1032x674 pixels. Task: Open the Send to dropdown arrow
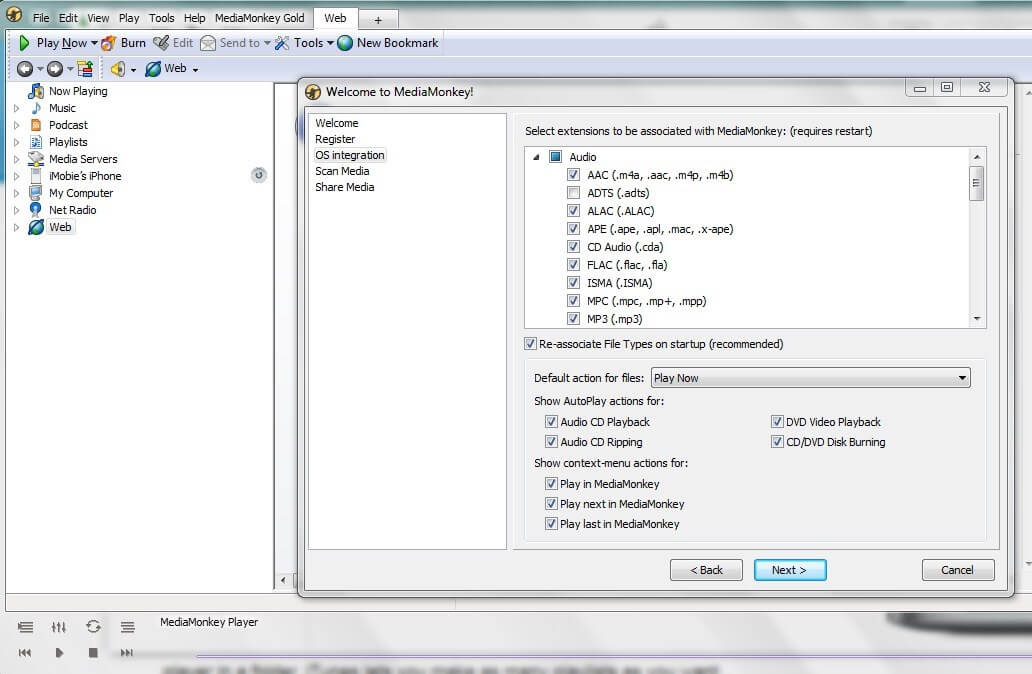tap(267, 43)
